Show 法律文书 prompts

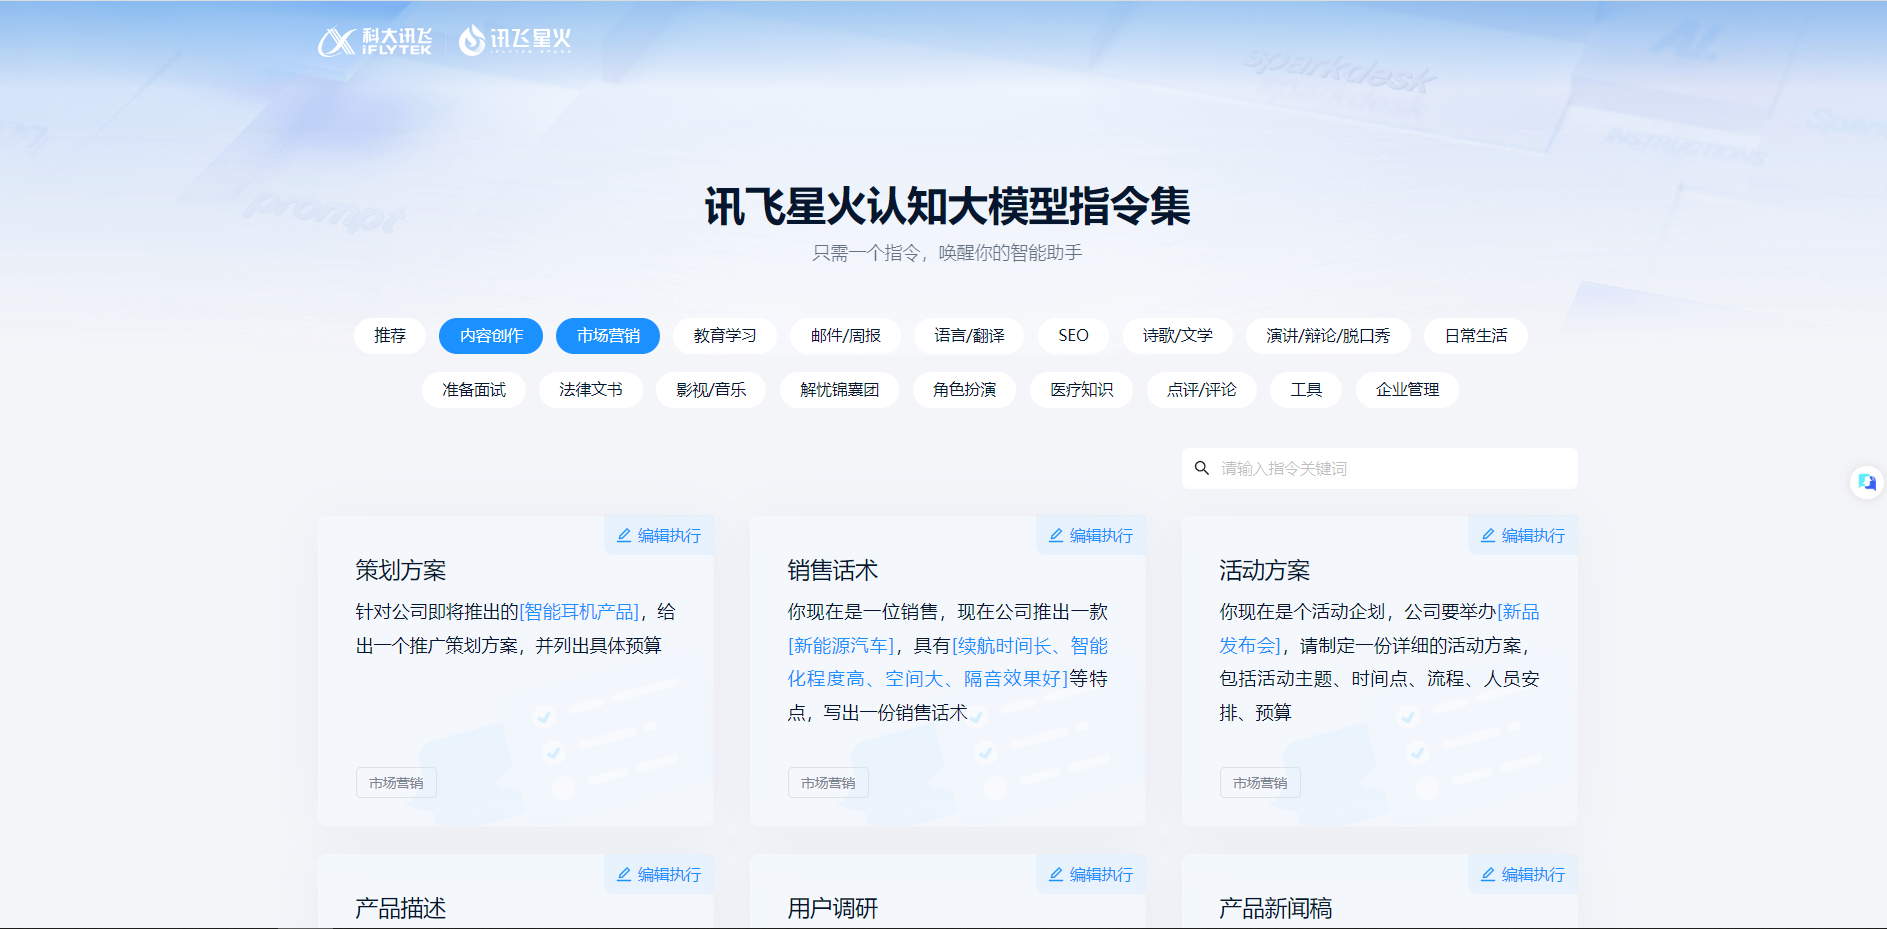pyautogui.click(x=591, y=390)
